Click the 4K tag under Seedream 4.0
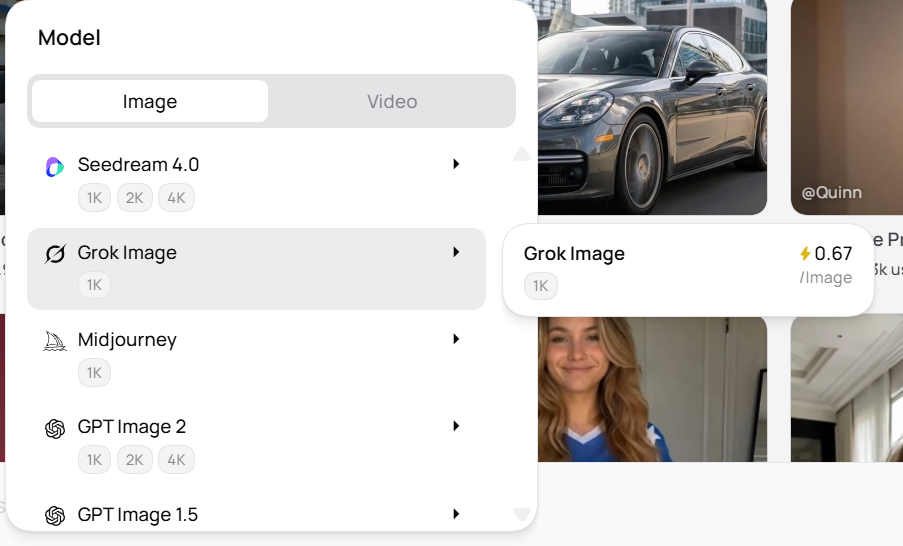Viewport: 903px width, 546px height. pyautogui.click(x=176, y=198)
